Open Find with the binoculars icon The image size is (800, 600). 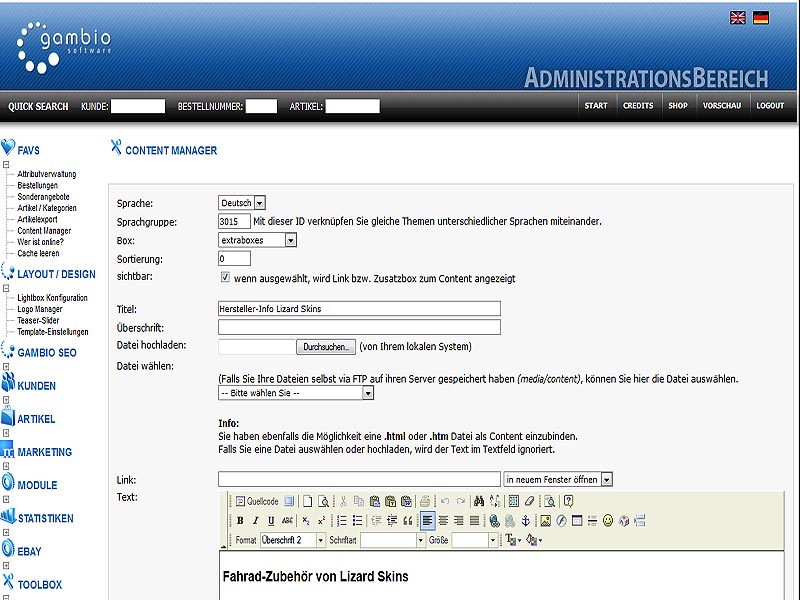tap(479, 501)
